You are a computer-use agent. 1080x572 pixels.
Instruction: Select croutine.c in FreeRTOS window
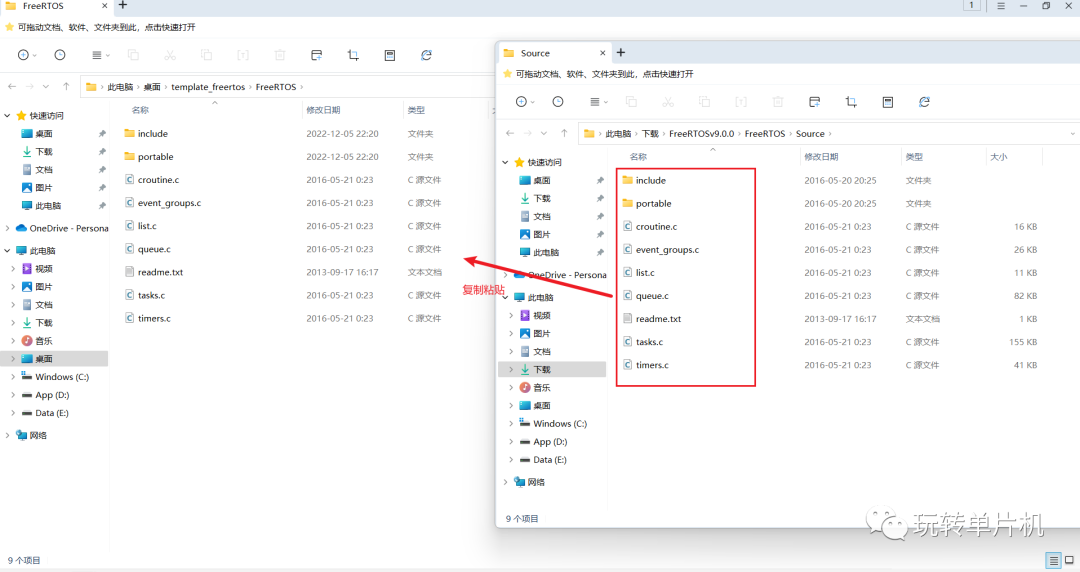pos(158,180)
